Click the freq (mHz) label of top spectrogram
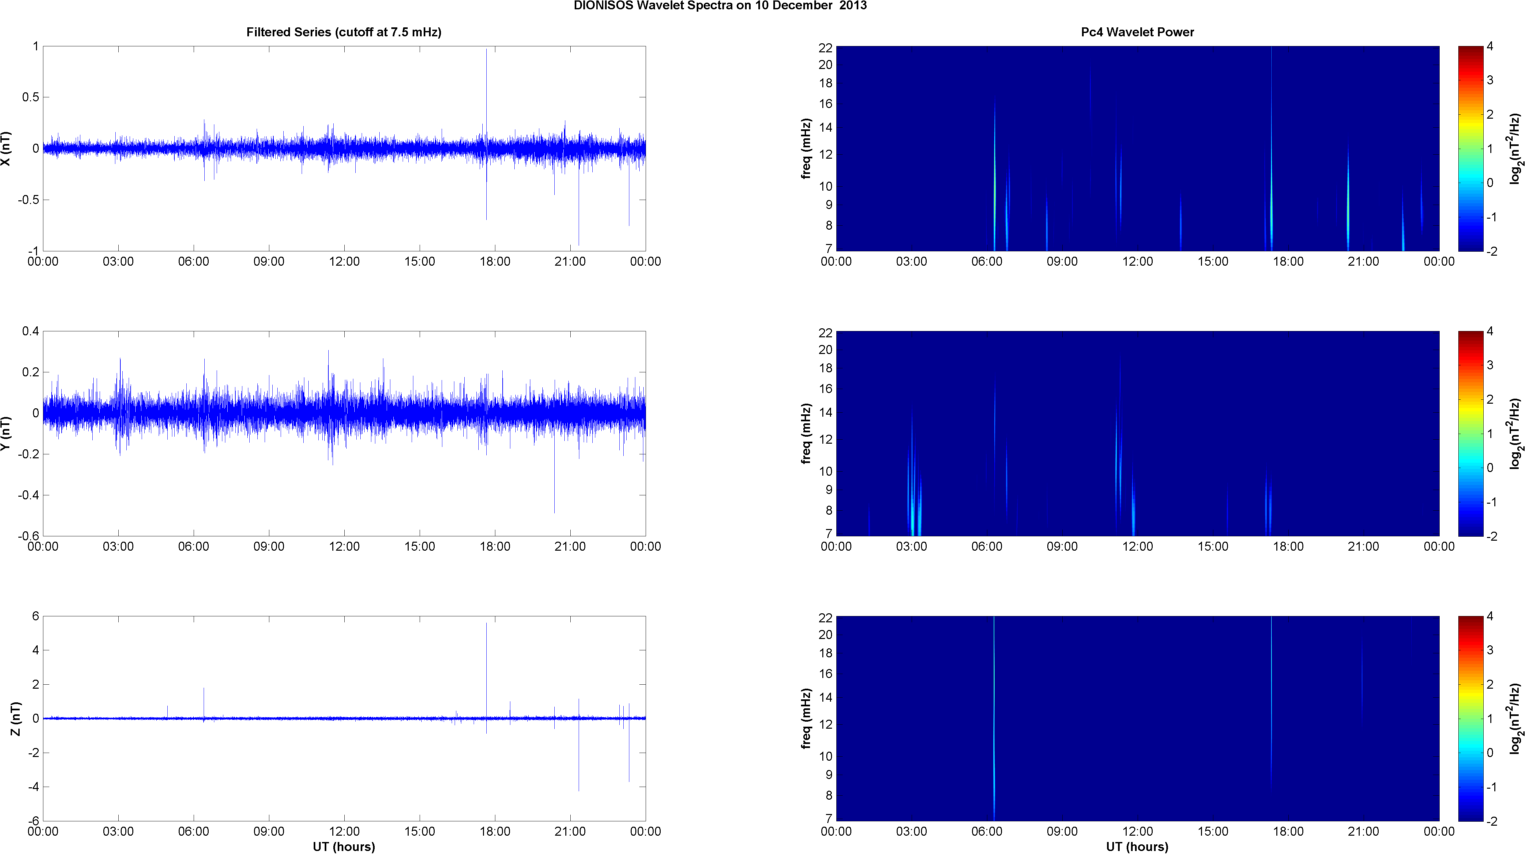 click(806, 148)
